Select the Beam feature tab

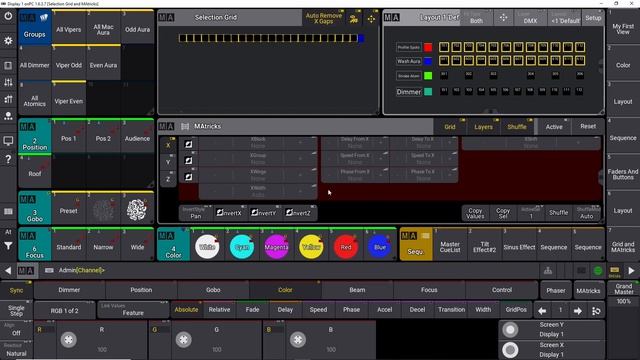click(357, 290)
